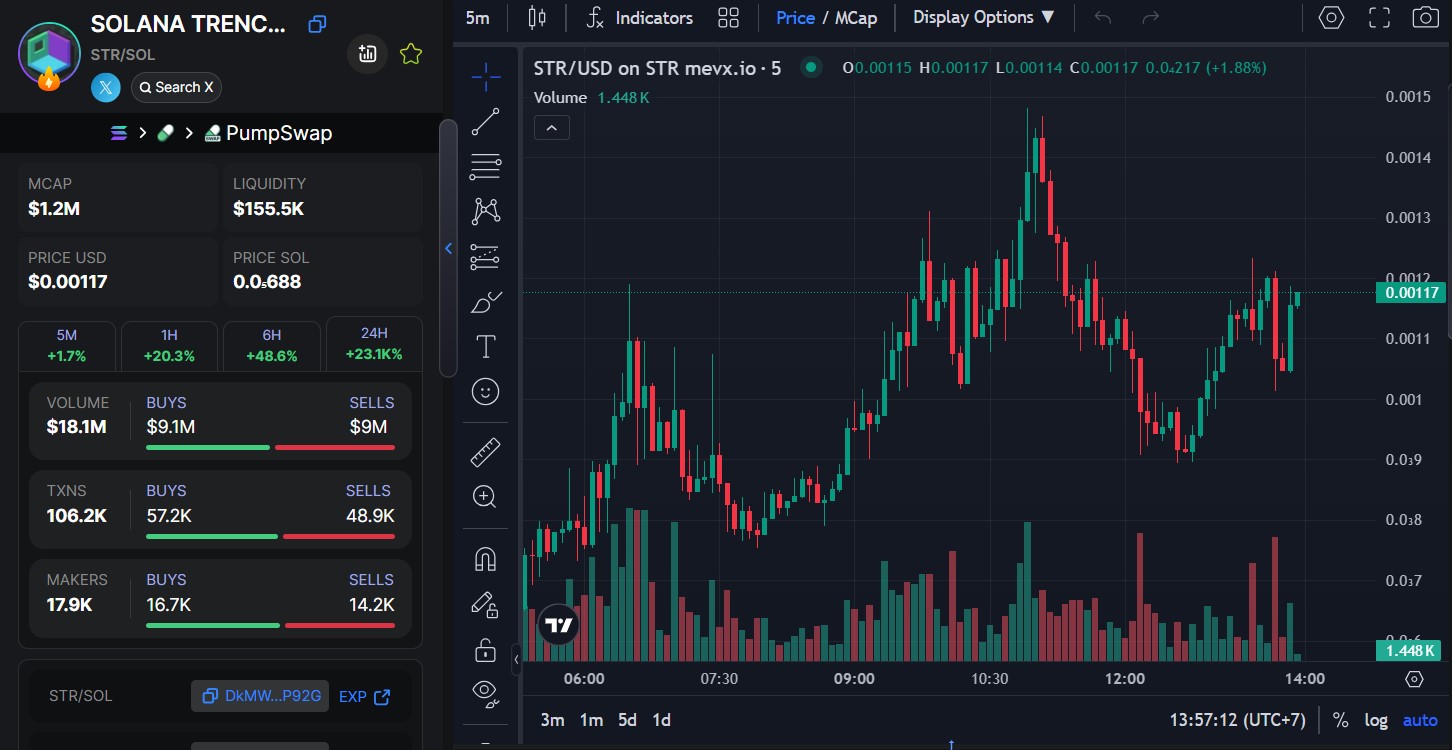Open the EXP explorer link
This screenshot has width=1452, height=750.
[x=364, y=697]
